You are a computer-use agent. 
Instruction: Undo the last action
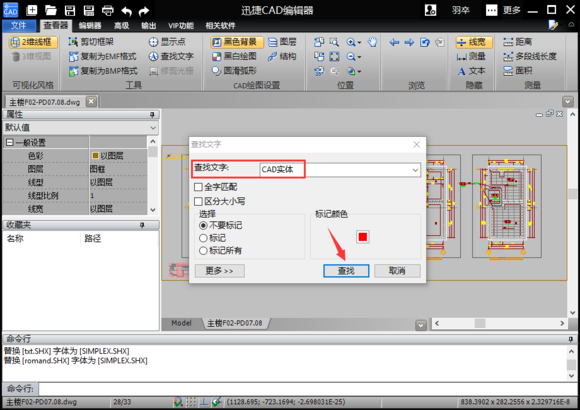pos(127,11)
